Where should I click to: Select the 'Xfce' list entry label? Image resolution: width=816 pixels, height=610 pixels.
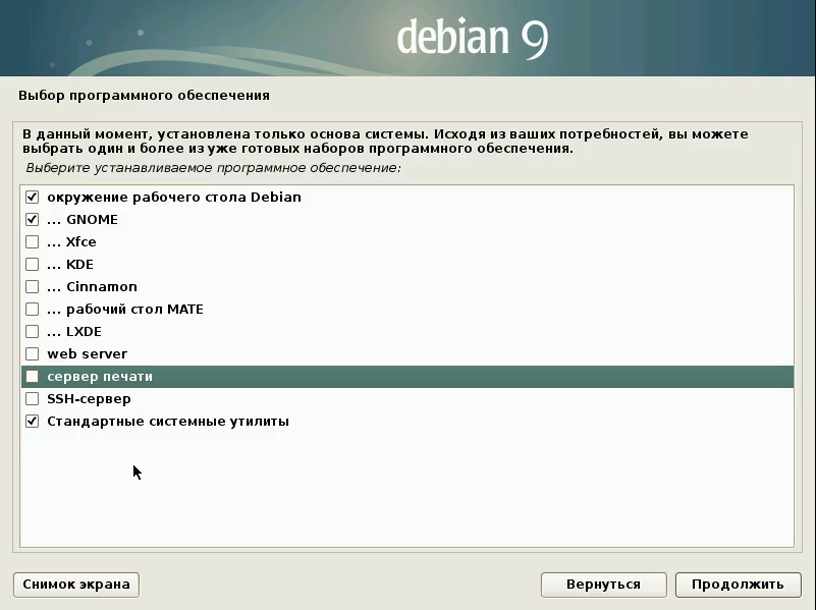[81, 242]
